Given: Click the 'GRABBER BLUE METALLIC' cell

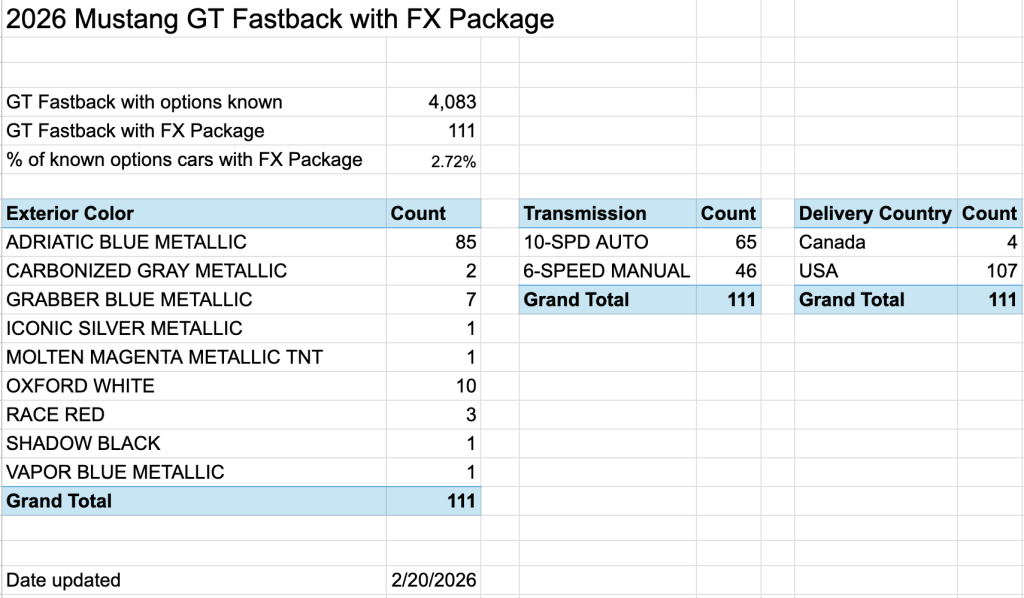Looking at the screenshot, I should pos(129,299).
